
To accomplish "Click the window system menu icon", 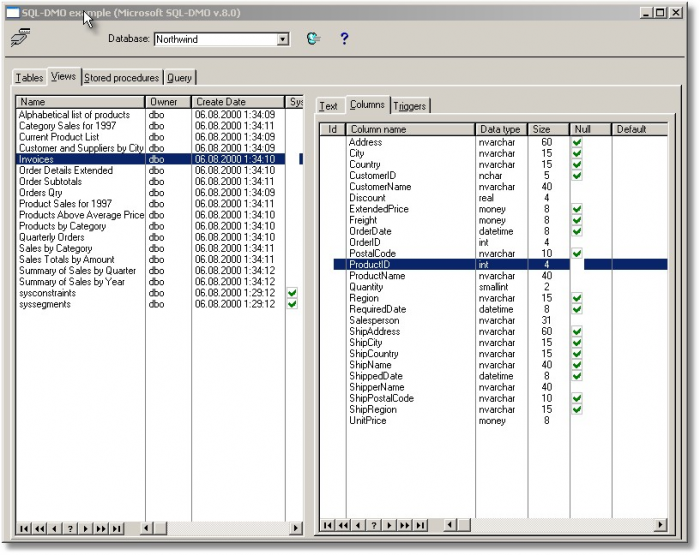I will pyautogui.click(x=13, y=13).
